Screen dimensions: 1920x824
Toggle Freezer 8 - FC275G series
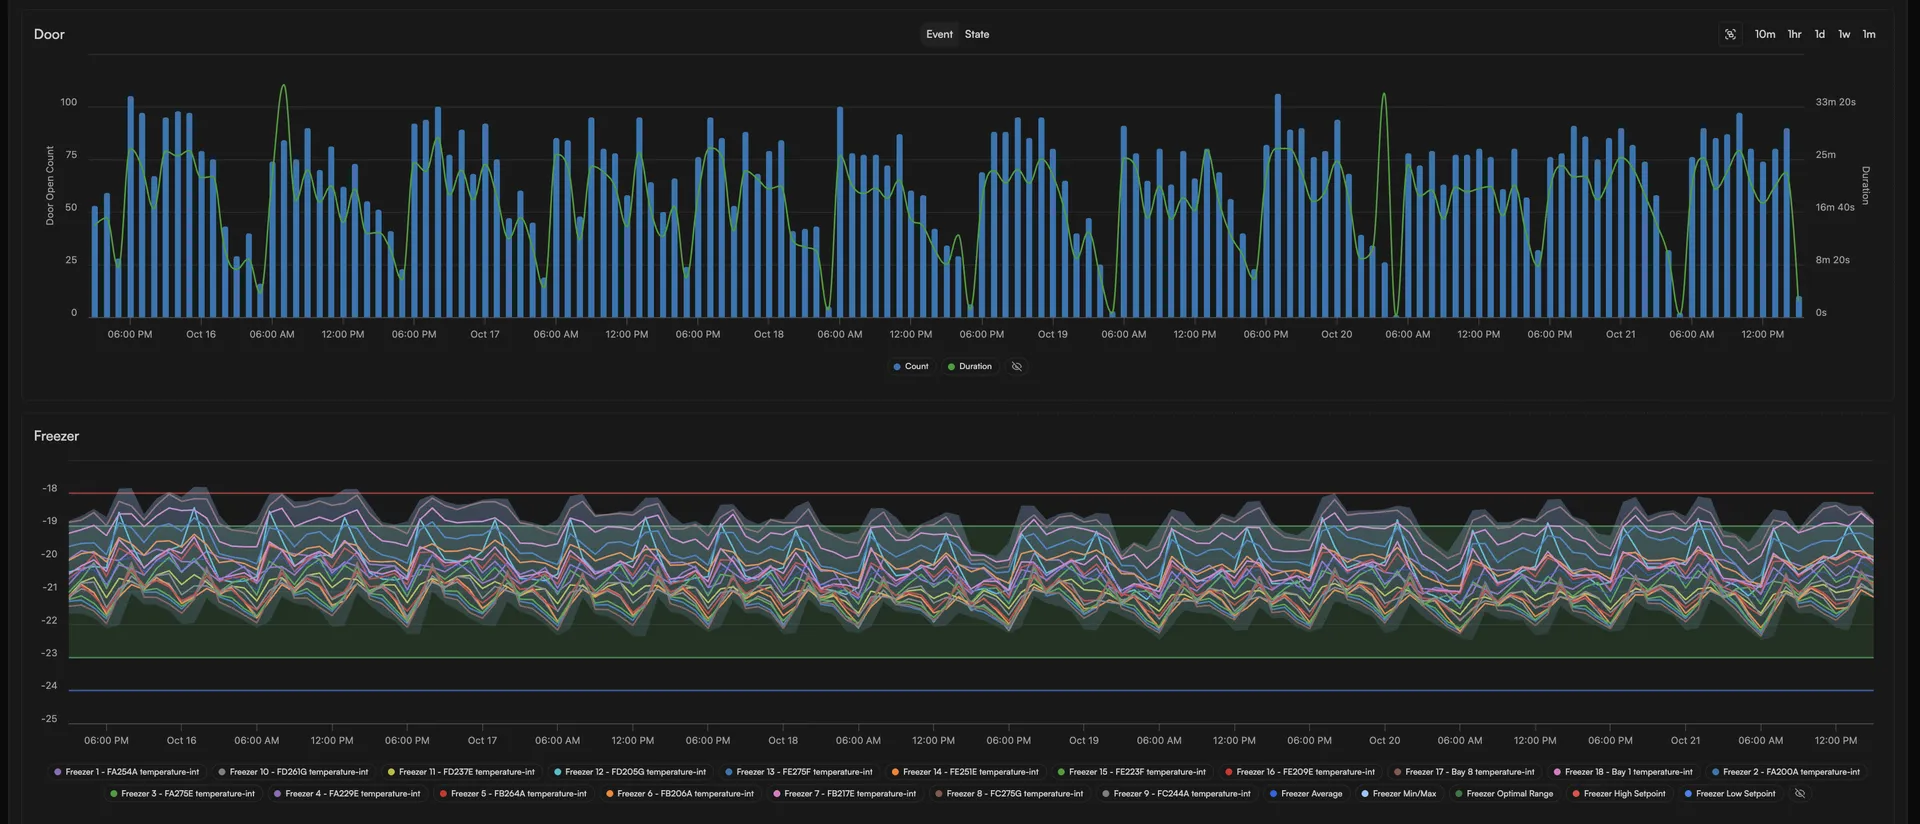(1009, 794)
